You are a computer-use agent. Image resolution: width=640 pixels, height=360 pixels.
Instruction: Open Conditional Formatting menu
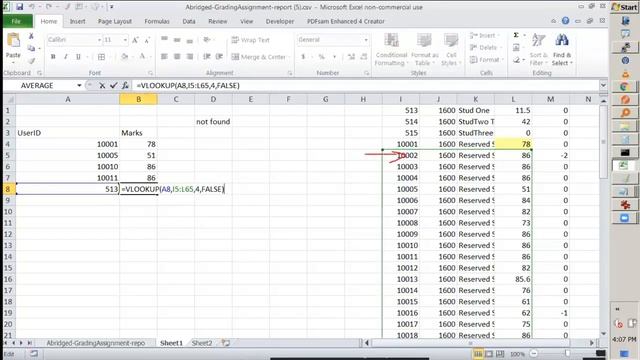coord(391,50)
